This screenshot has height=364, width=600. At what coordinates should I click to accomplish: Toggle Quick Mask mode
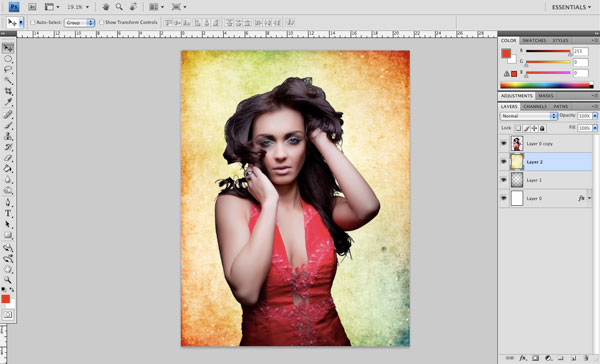tap(8, 315)
